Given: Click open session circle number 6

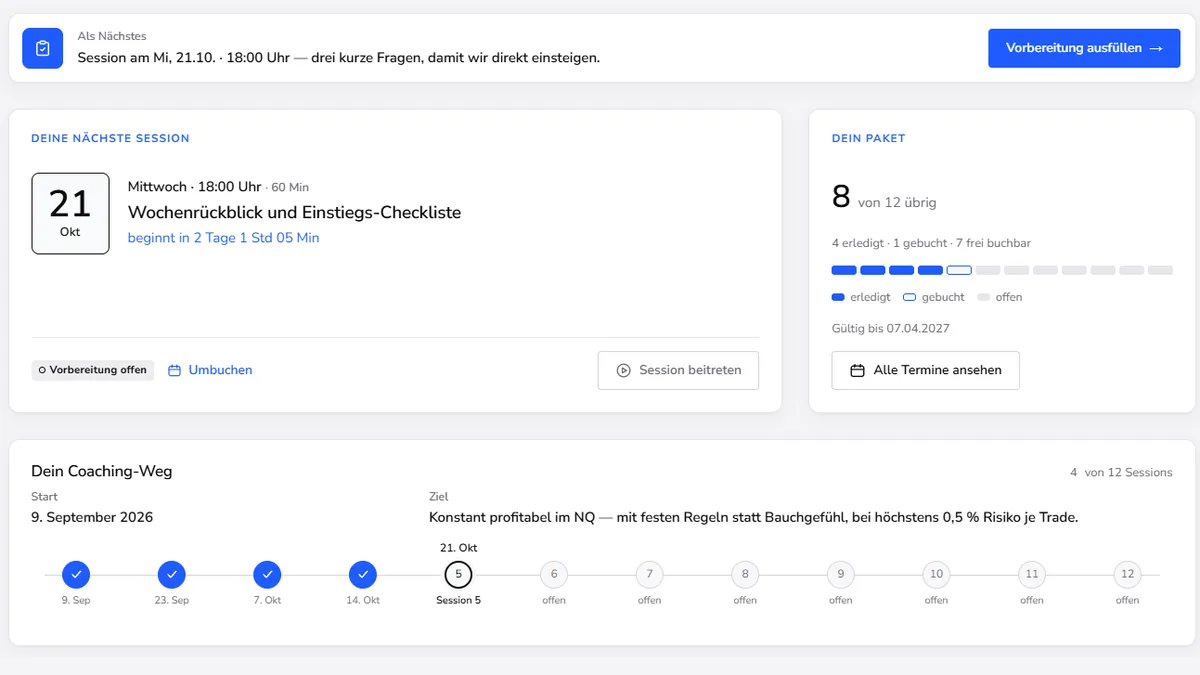Looking at the screenshot, I should point(554,575).
